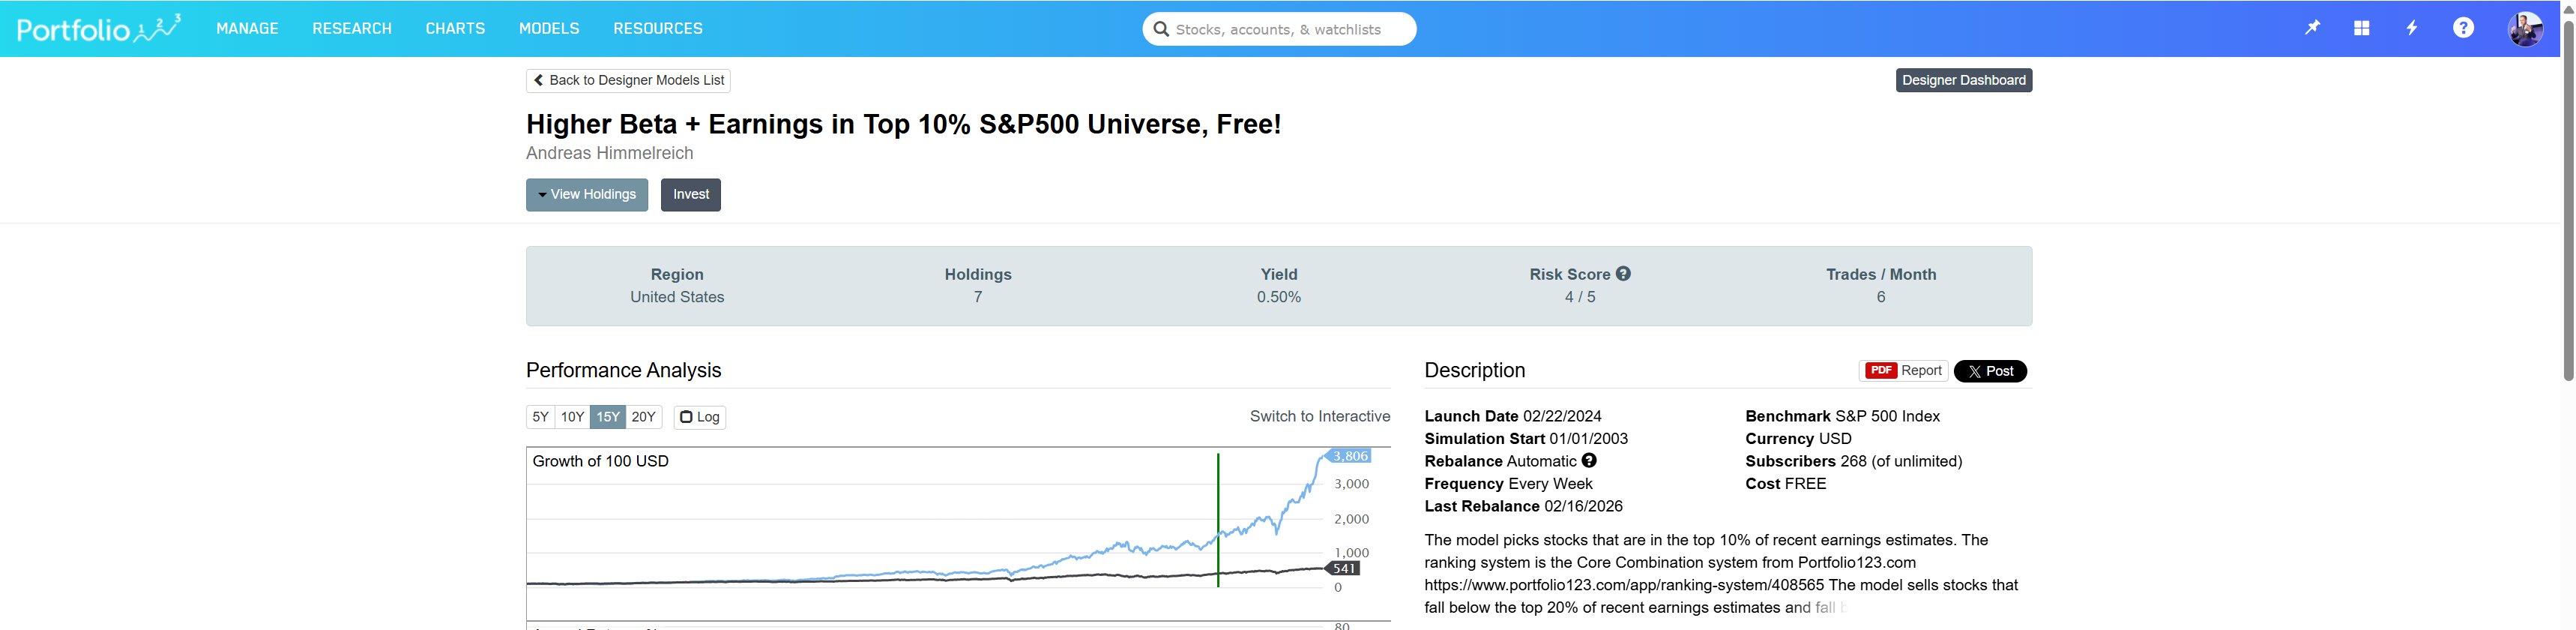Click the Growth of 100 USD chart title
Viewport: 2576px width, 630px height.
pyautogui.click(x=600, y=461)
